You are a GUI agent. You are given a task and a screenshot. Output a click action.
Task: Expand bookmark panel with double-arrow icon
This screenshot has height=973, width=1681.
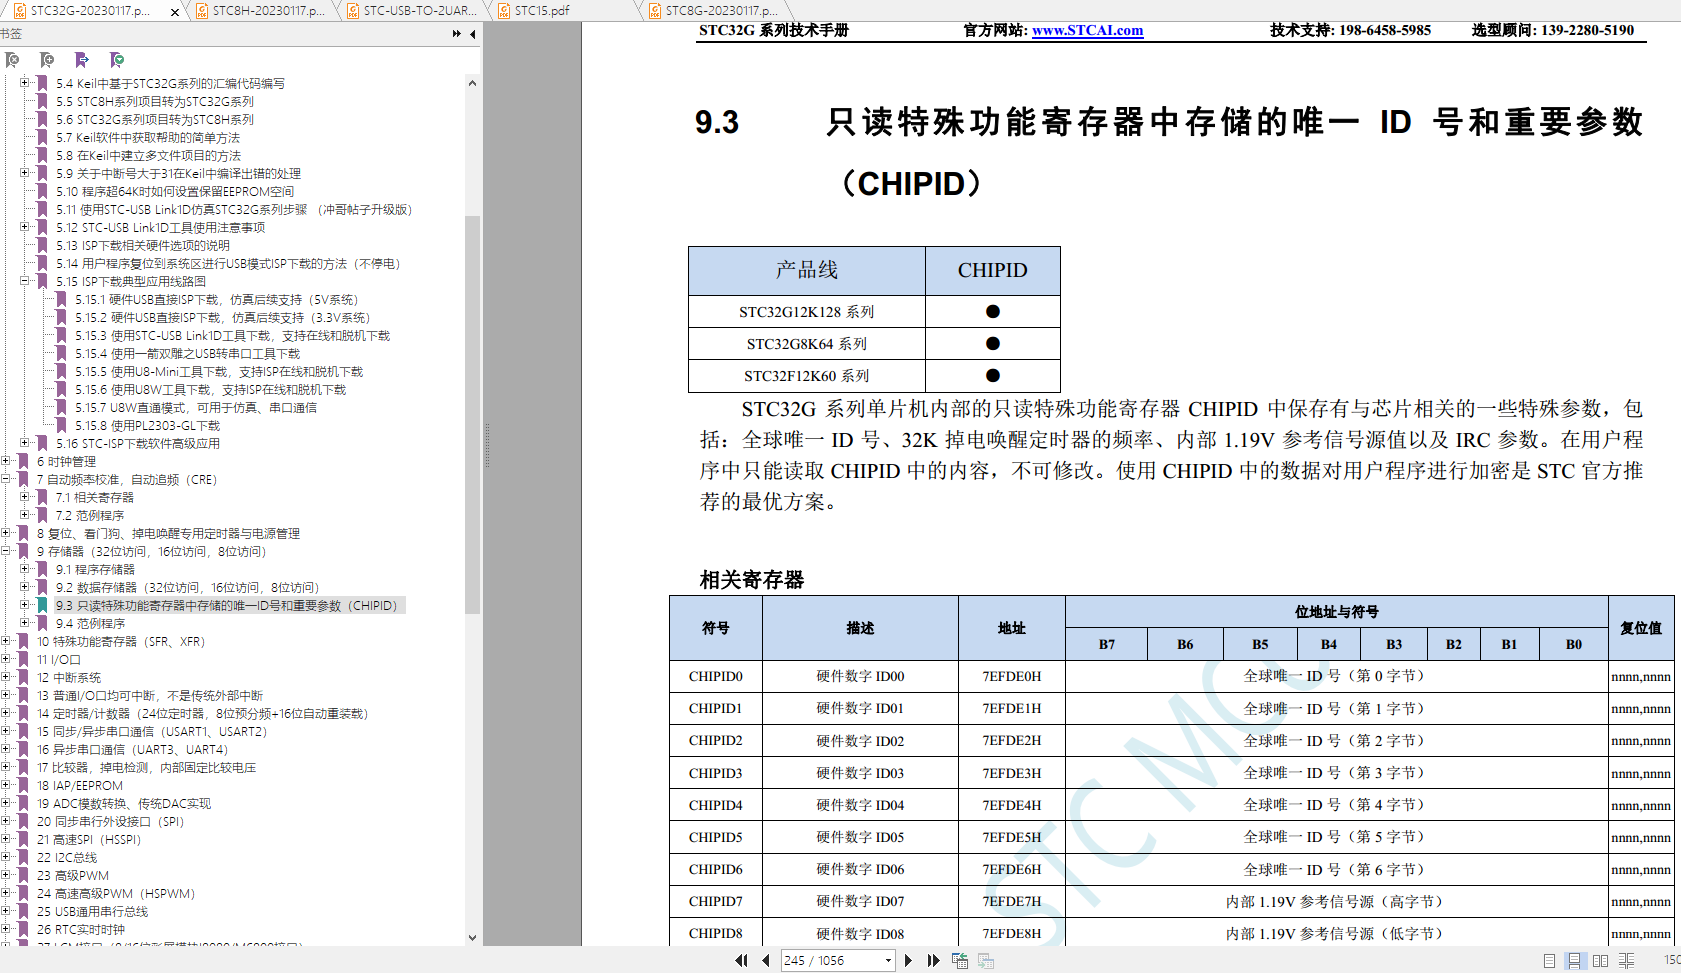(x=457, y=34)
